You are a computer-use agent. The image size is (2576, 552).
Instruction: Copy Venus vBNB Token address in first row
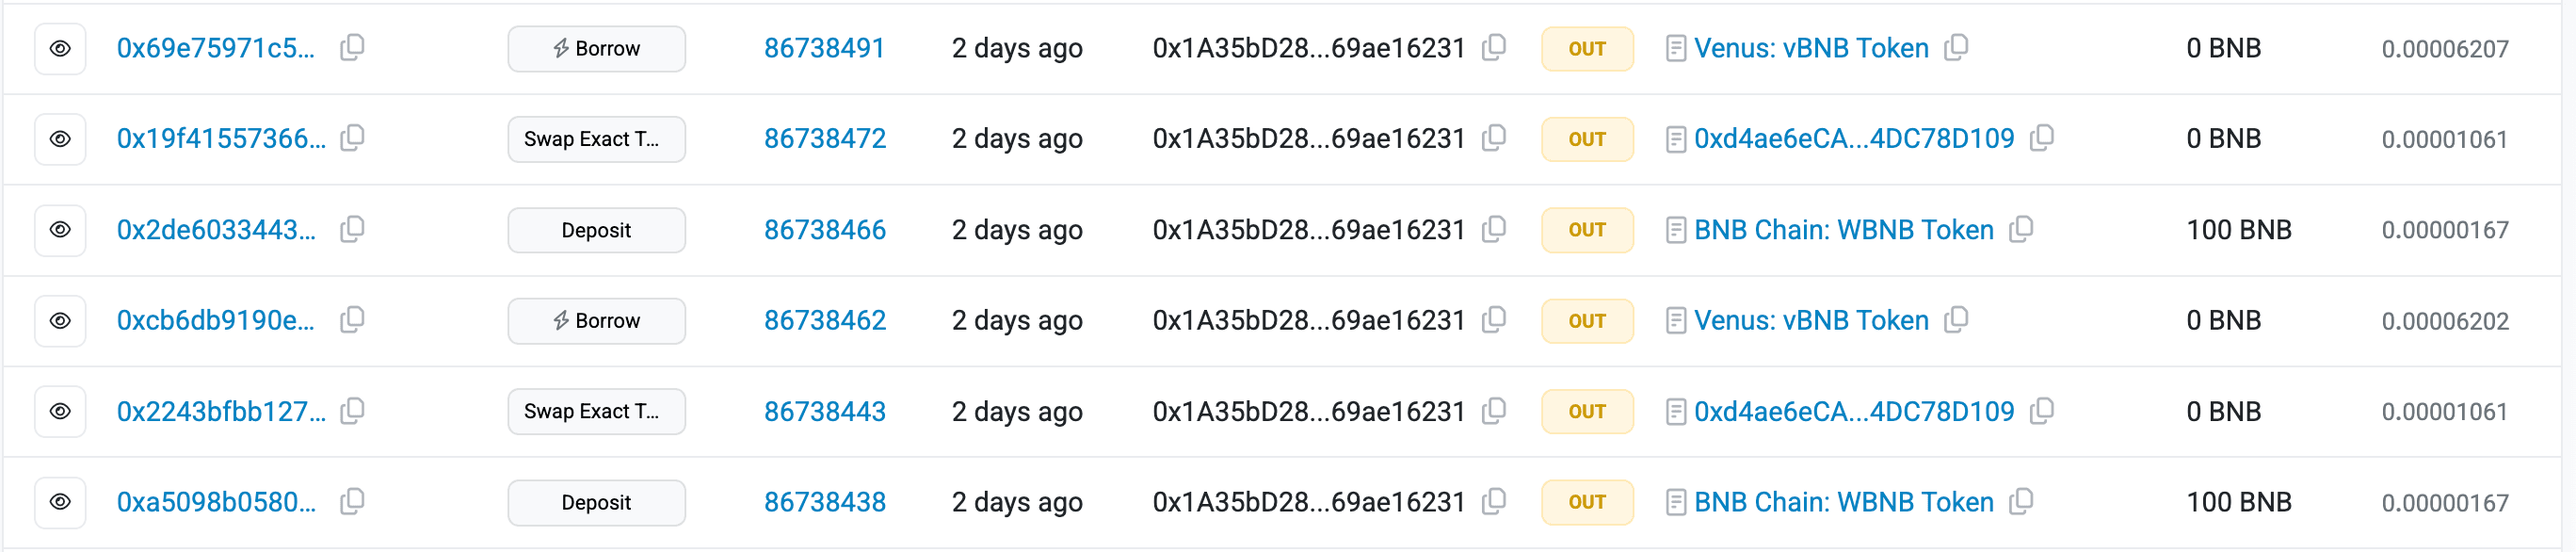(1956, 48)
